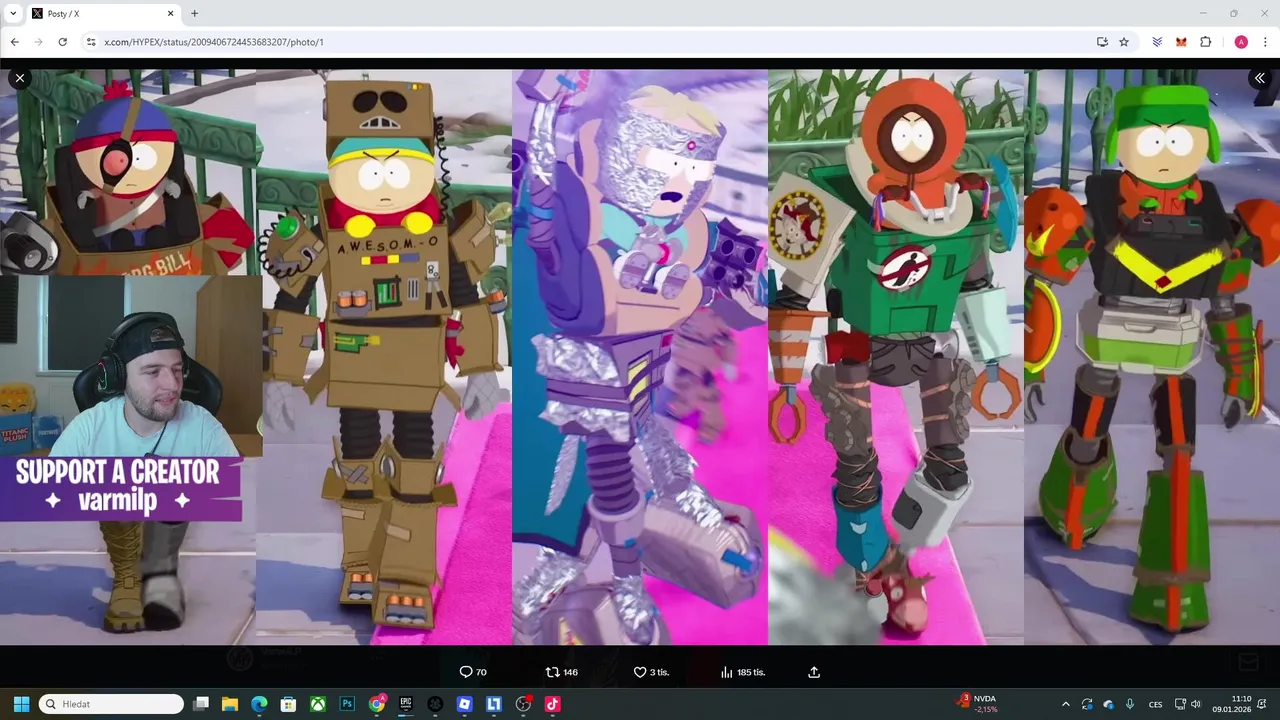Open the blue L-shaped launcher app icon
1280x720 pixels.
tap(494, 704)
